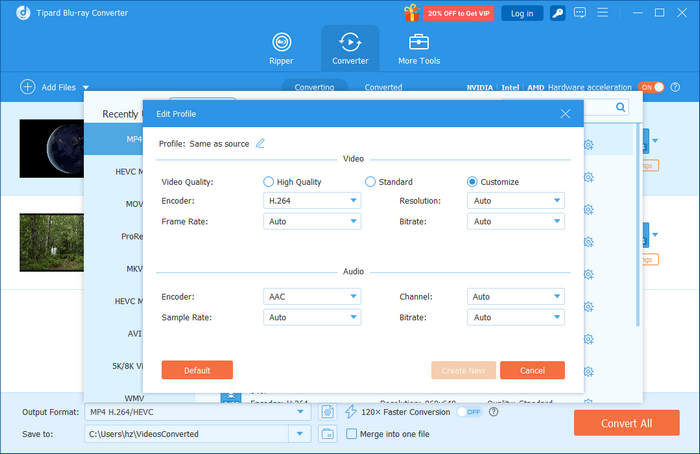Click the format list scrollbar
This screenshot has width=700, height=454.
(638, 225)
